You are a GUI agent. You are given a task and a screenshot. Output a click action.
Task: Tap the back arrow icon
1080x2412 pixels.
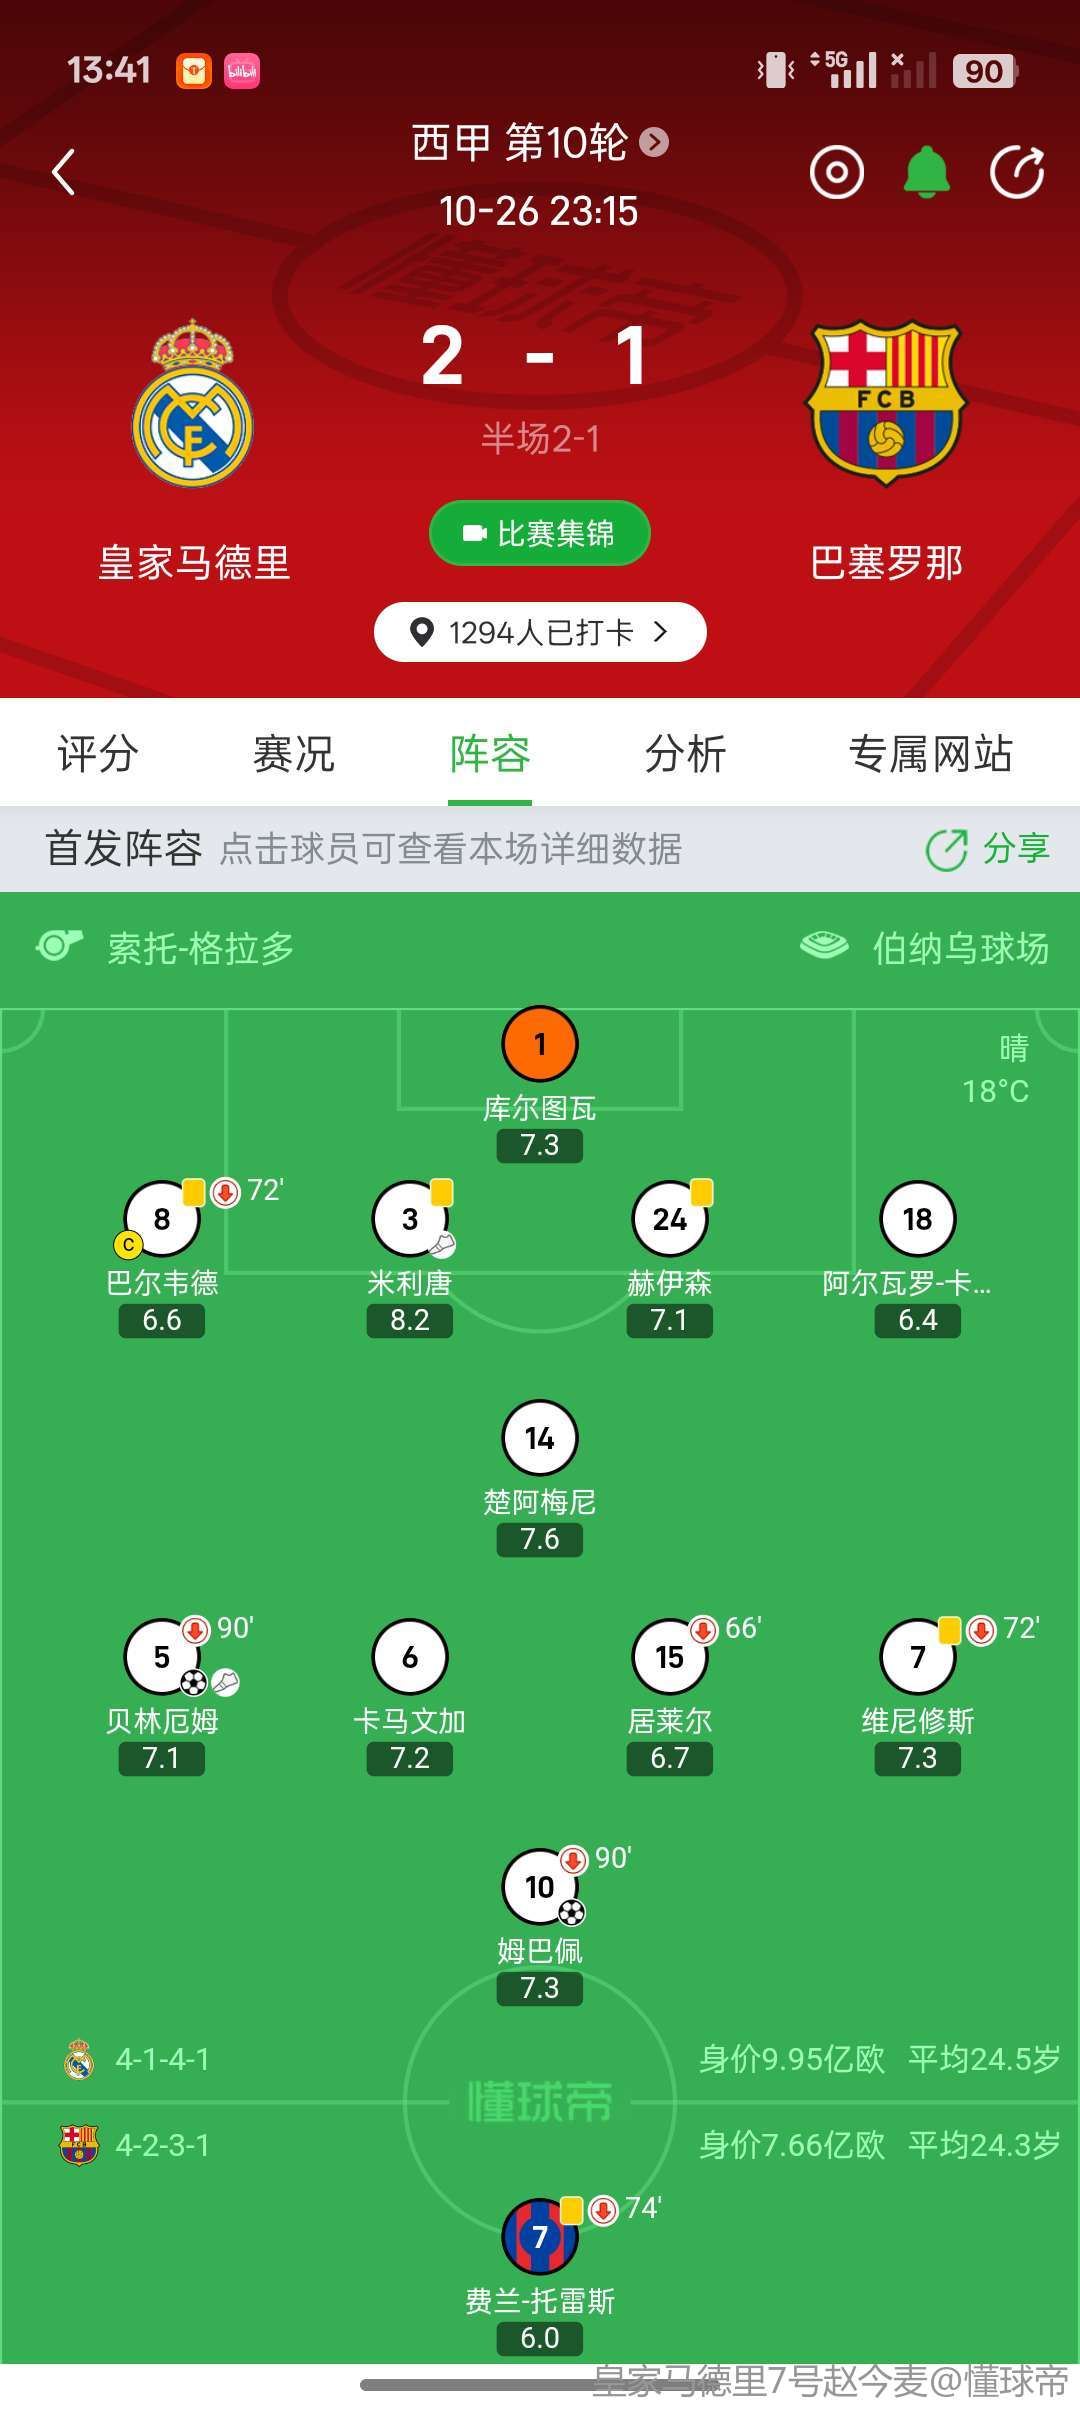(64, 172)
